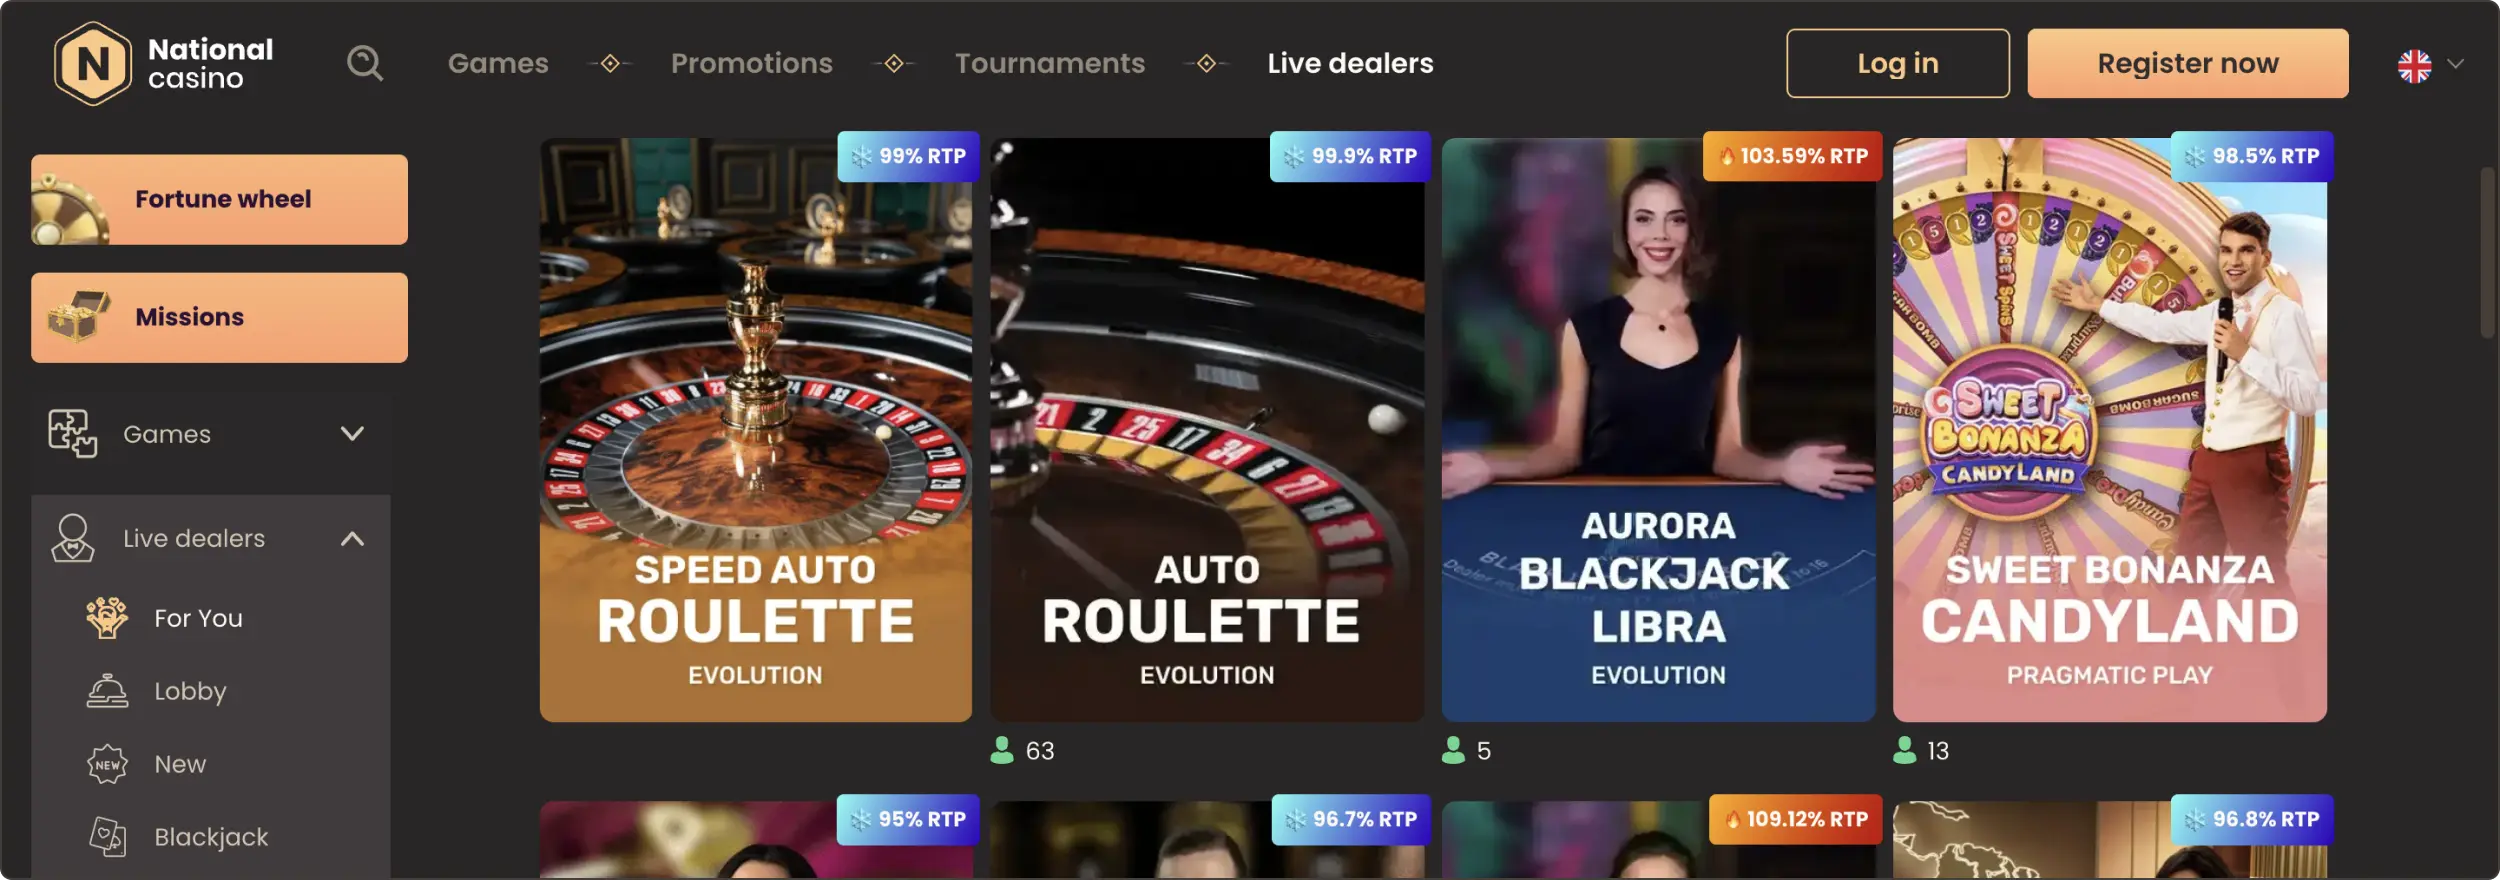Select the Blackjack cards icon
The width and height of the screenshot is (2500, 880).
coord(107,837)
